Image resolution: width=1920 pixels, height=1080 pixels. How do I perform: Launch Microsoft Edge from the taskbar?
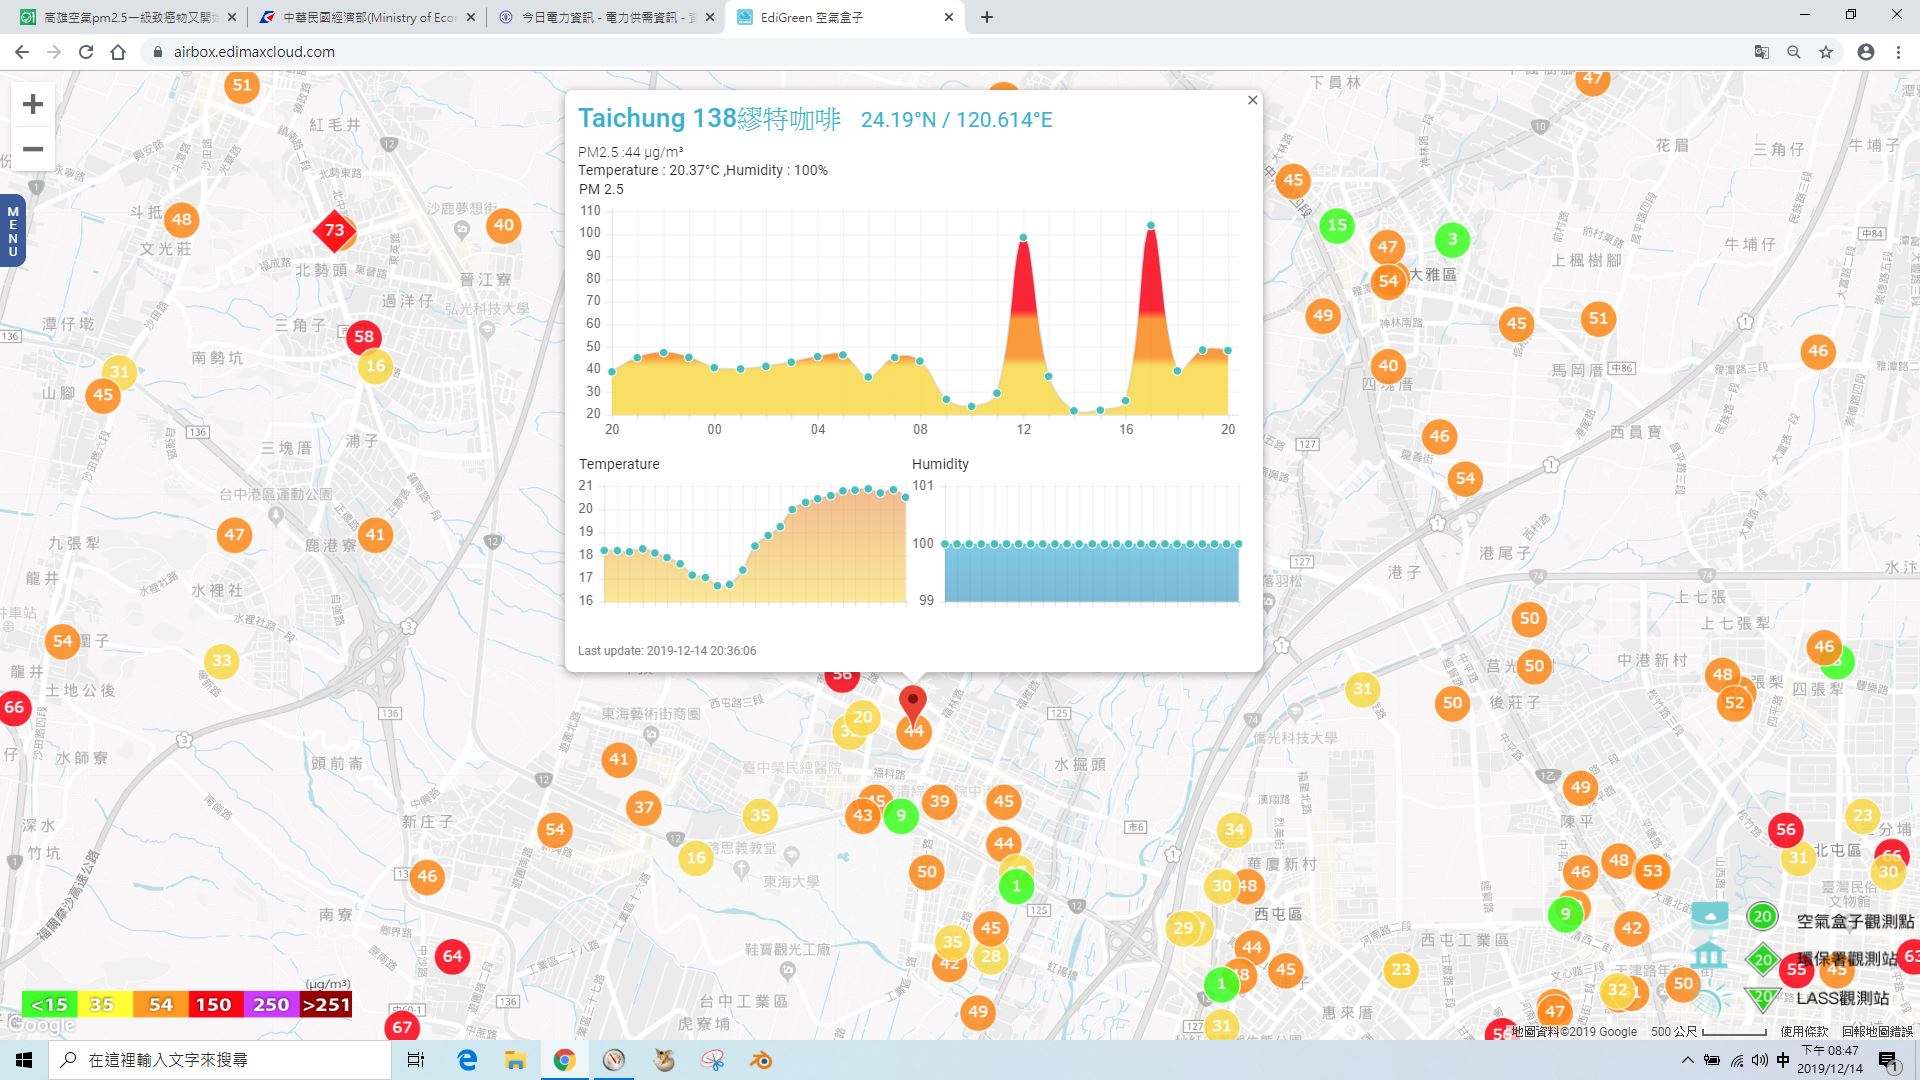point(466,1060)
